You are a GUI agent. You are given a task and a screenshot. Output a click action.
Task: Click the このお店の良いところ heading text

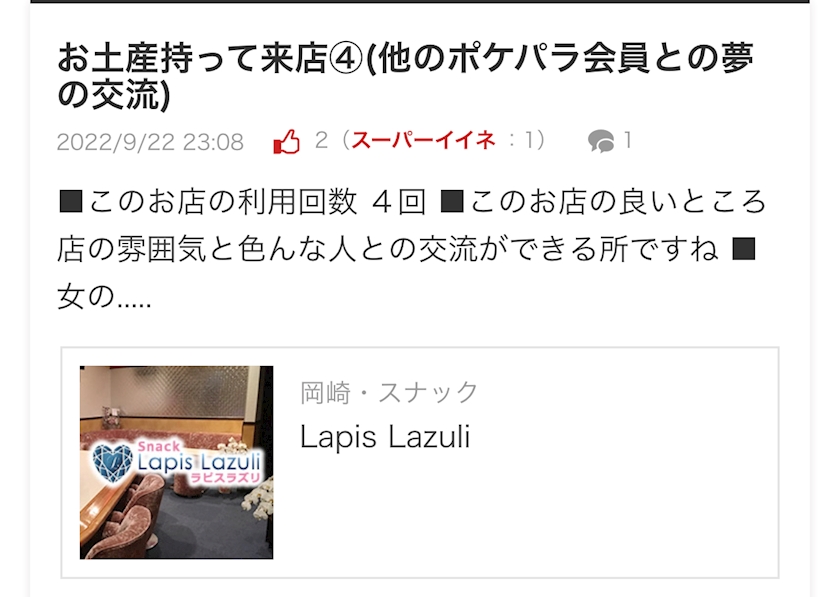(603, 203)
